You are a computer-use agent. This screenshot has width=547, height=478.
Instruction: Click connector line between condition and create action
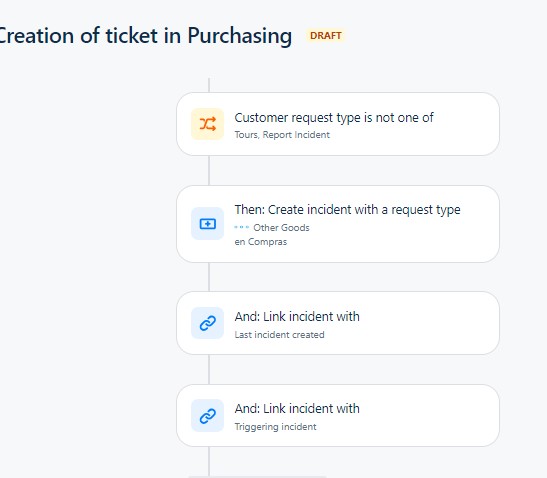209,171
